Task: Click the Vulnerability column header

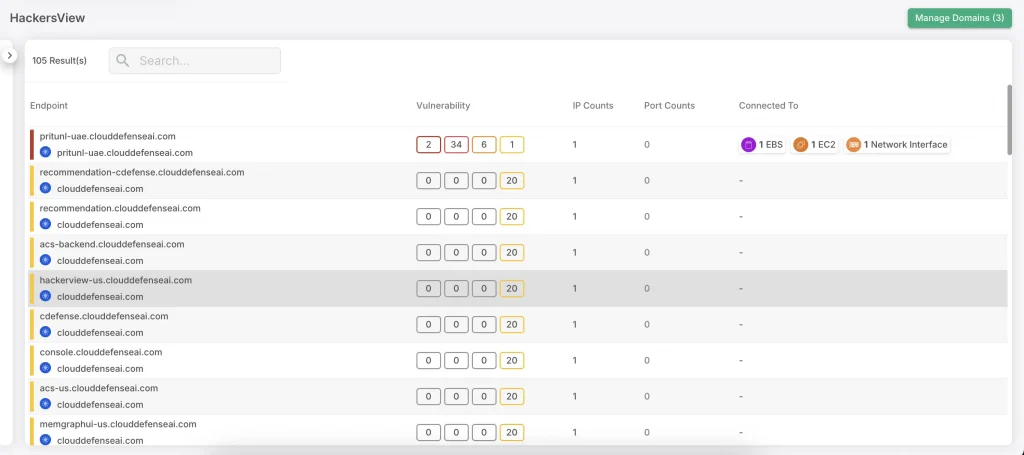Action: pyautogui.click(x=443, y=106)
